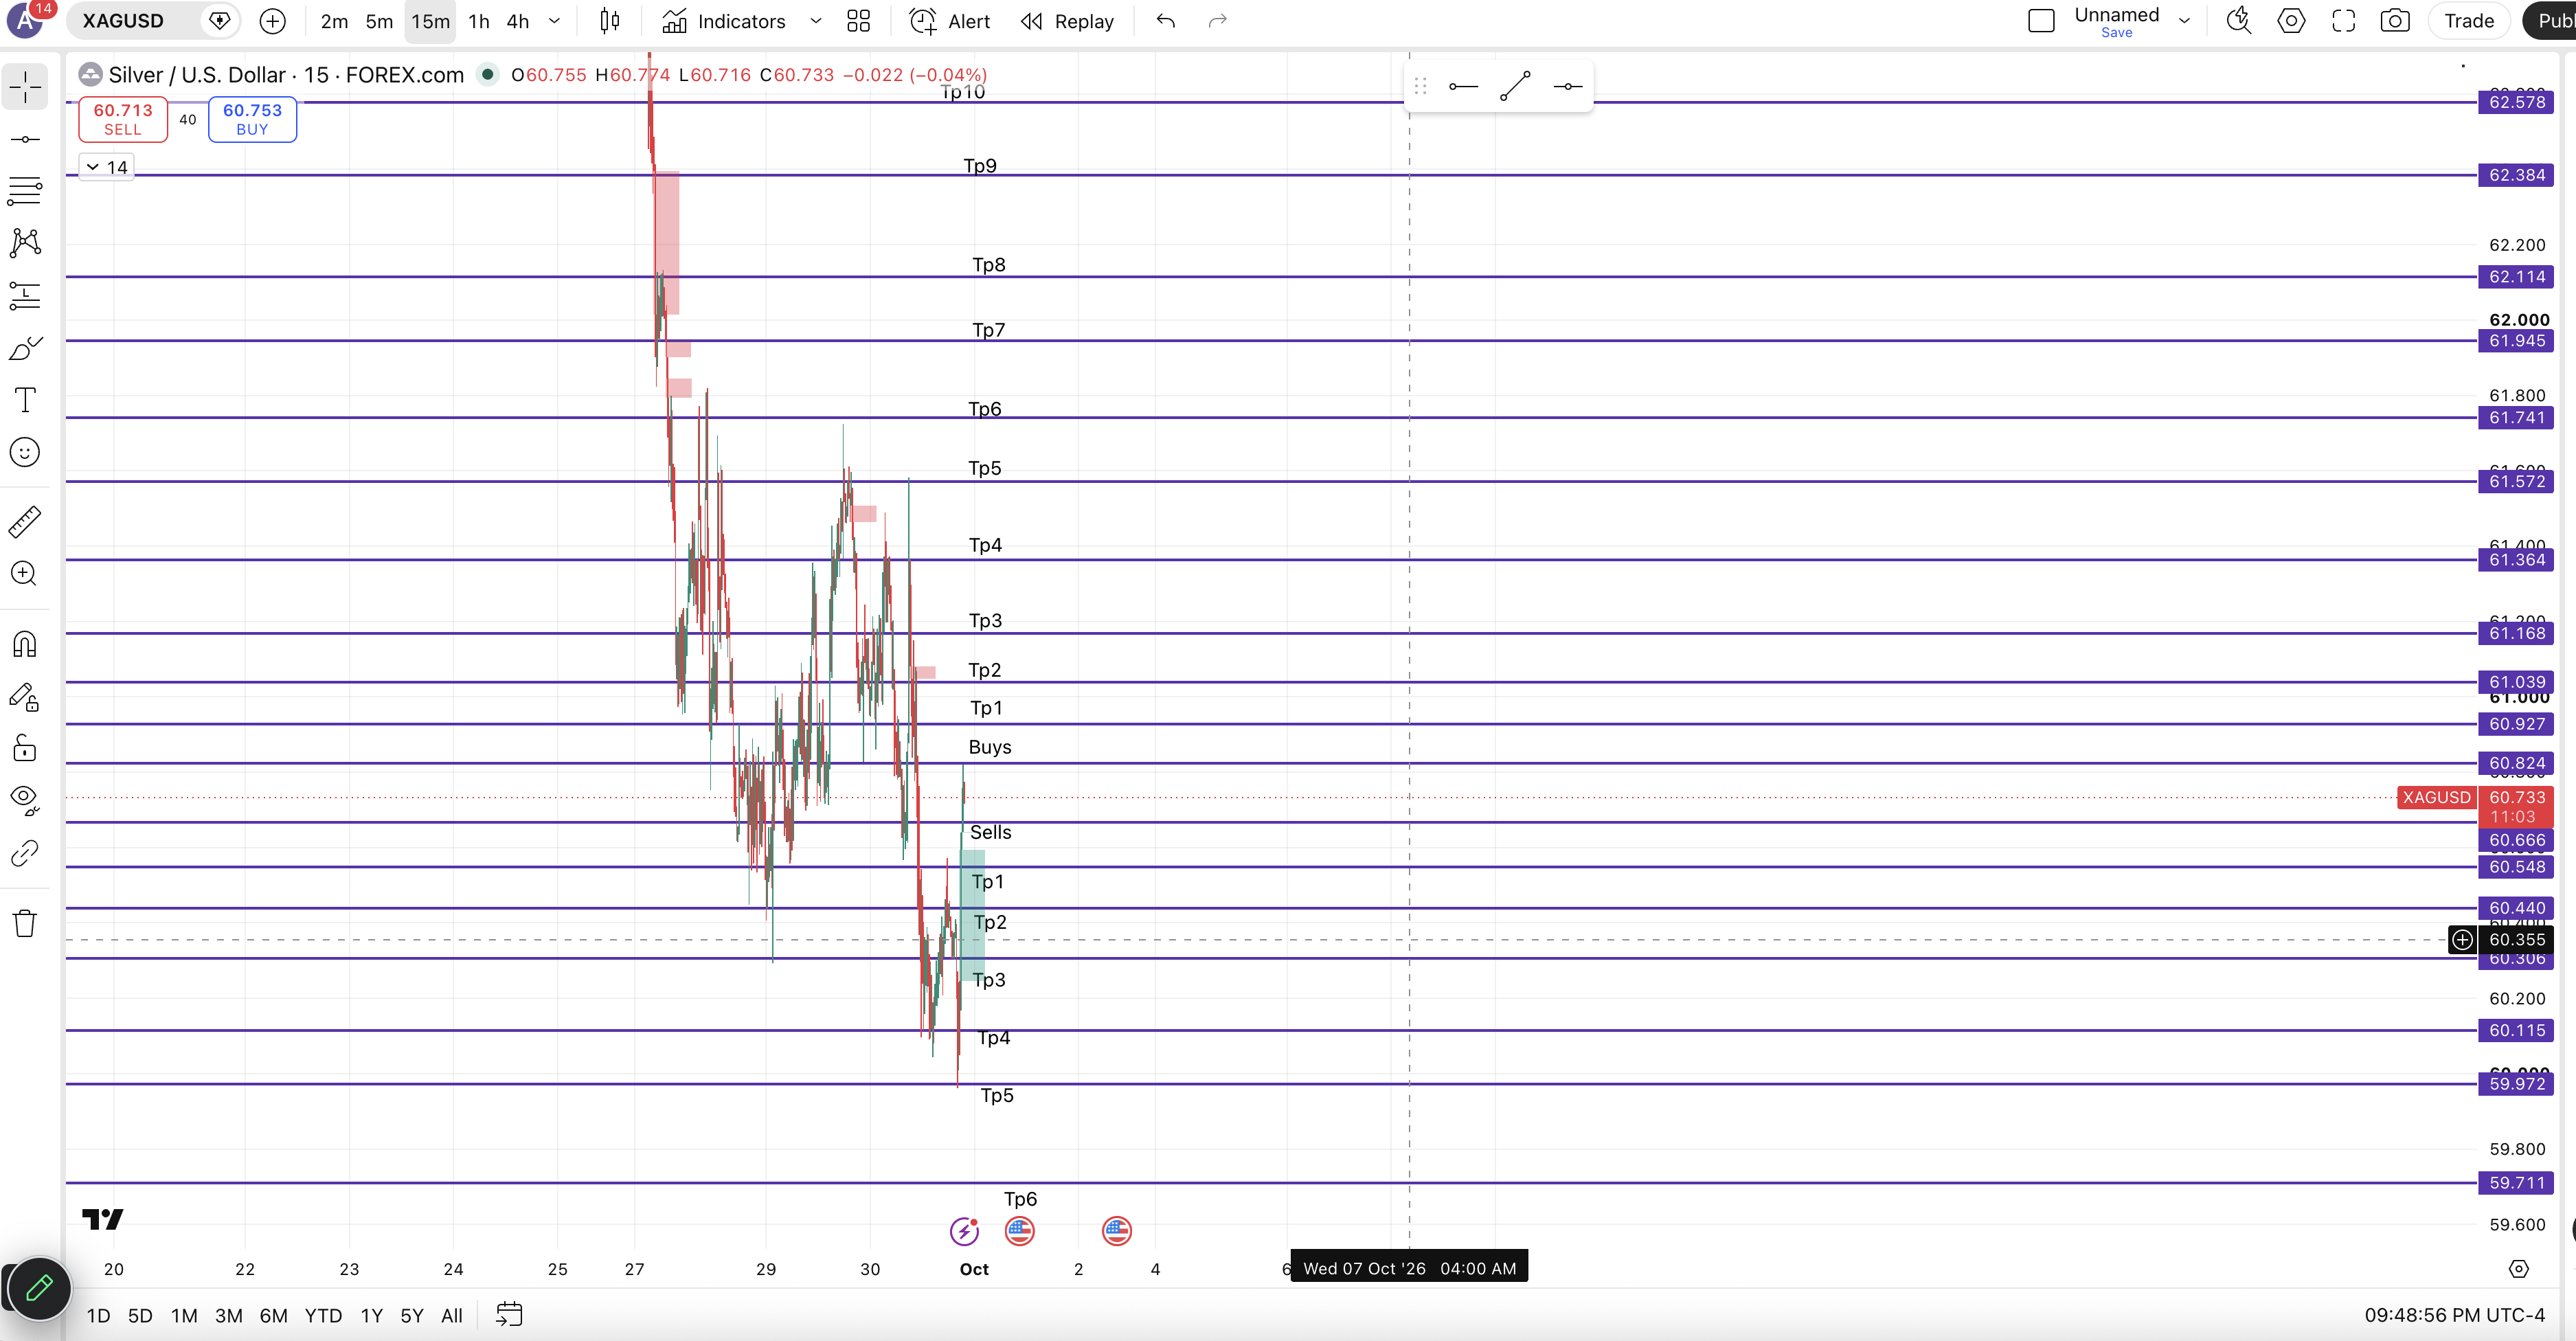
Task: Select the ruler measure tool
Action: click(25, 521)
